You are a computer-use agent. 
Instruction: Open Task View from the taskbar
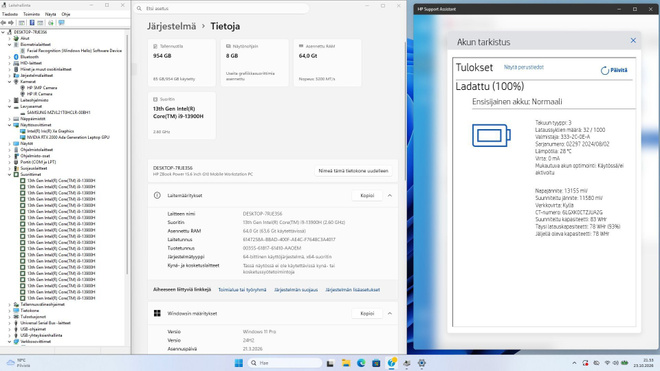pyautogui.click(x=330, y=363)
